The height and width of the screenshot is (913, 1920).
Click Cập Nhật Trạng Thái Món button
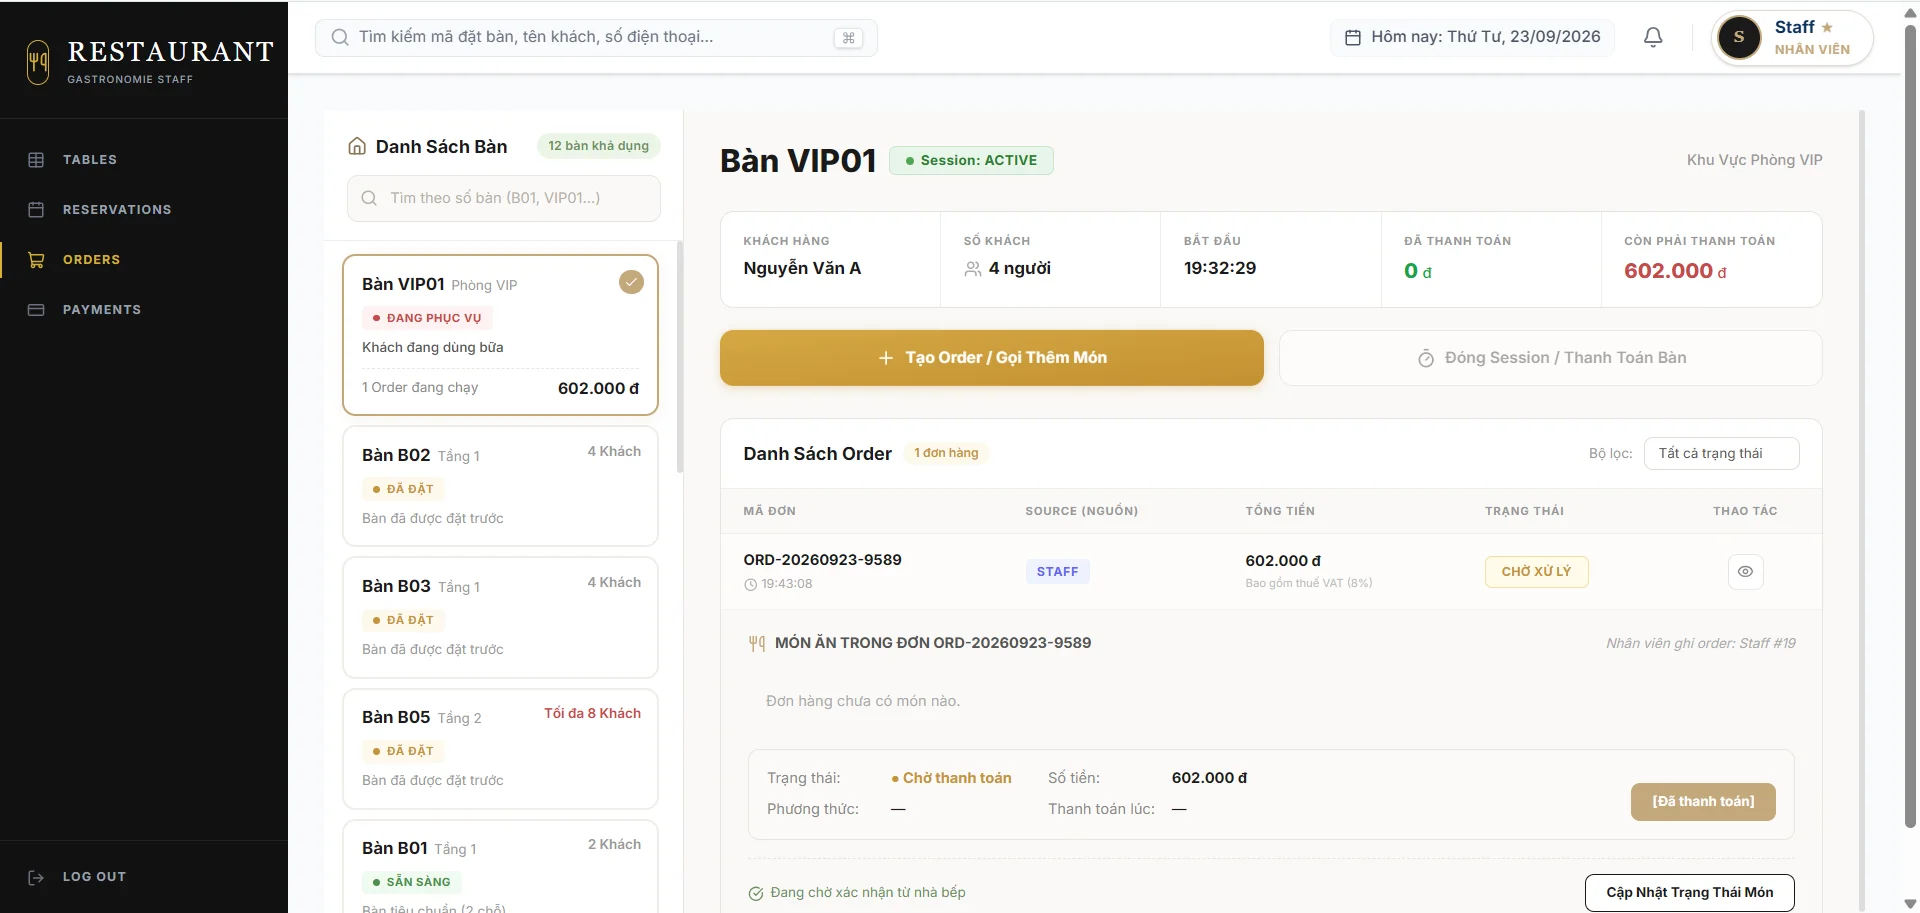(1689, 893)
